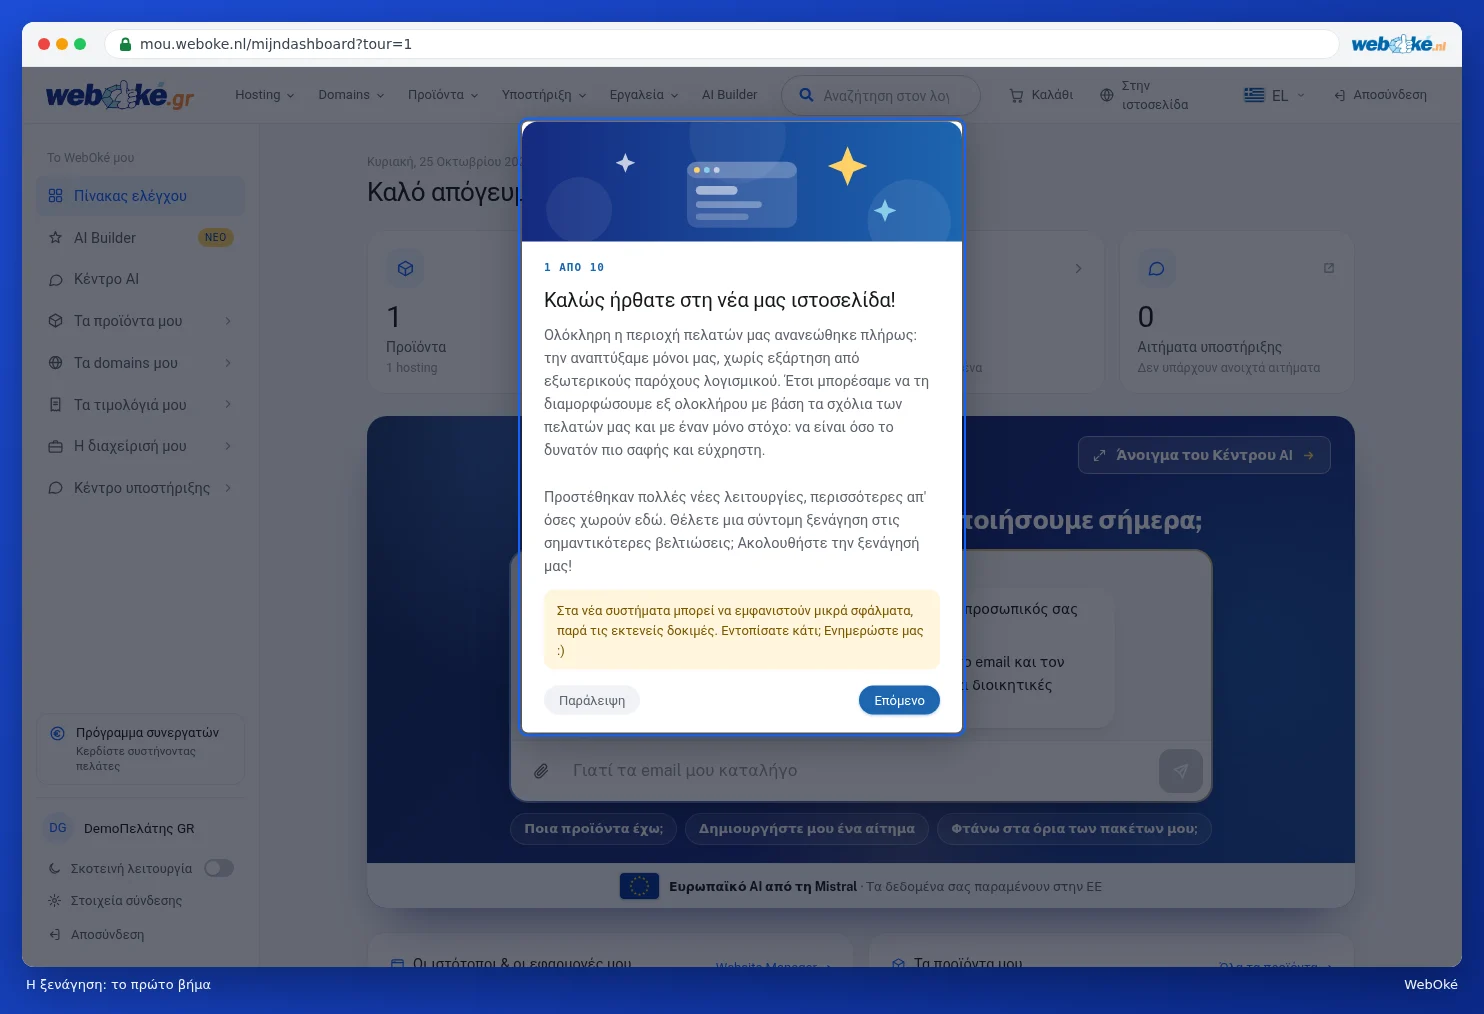The image size is (1484, 1014).
Task: Click the logout icon in top bar
Action: coord(1340,95)
